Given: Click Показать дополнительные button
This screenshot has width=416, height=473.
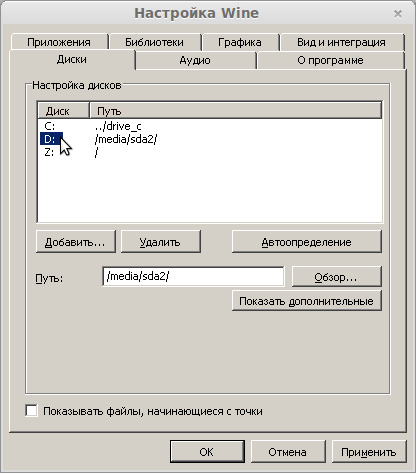Looking at the screenshot, I should click(x=307, y=301).
